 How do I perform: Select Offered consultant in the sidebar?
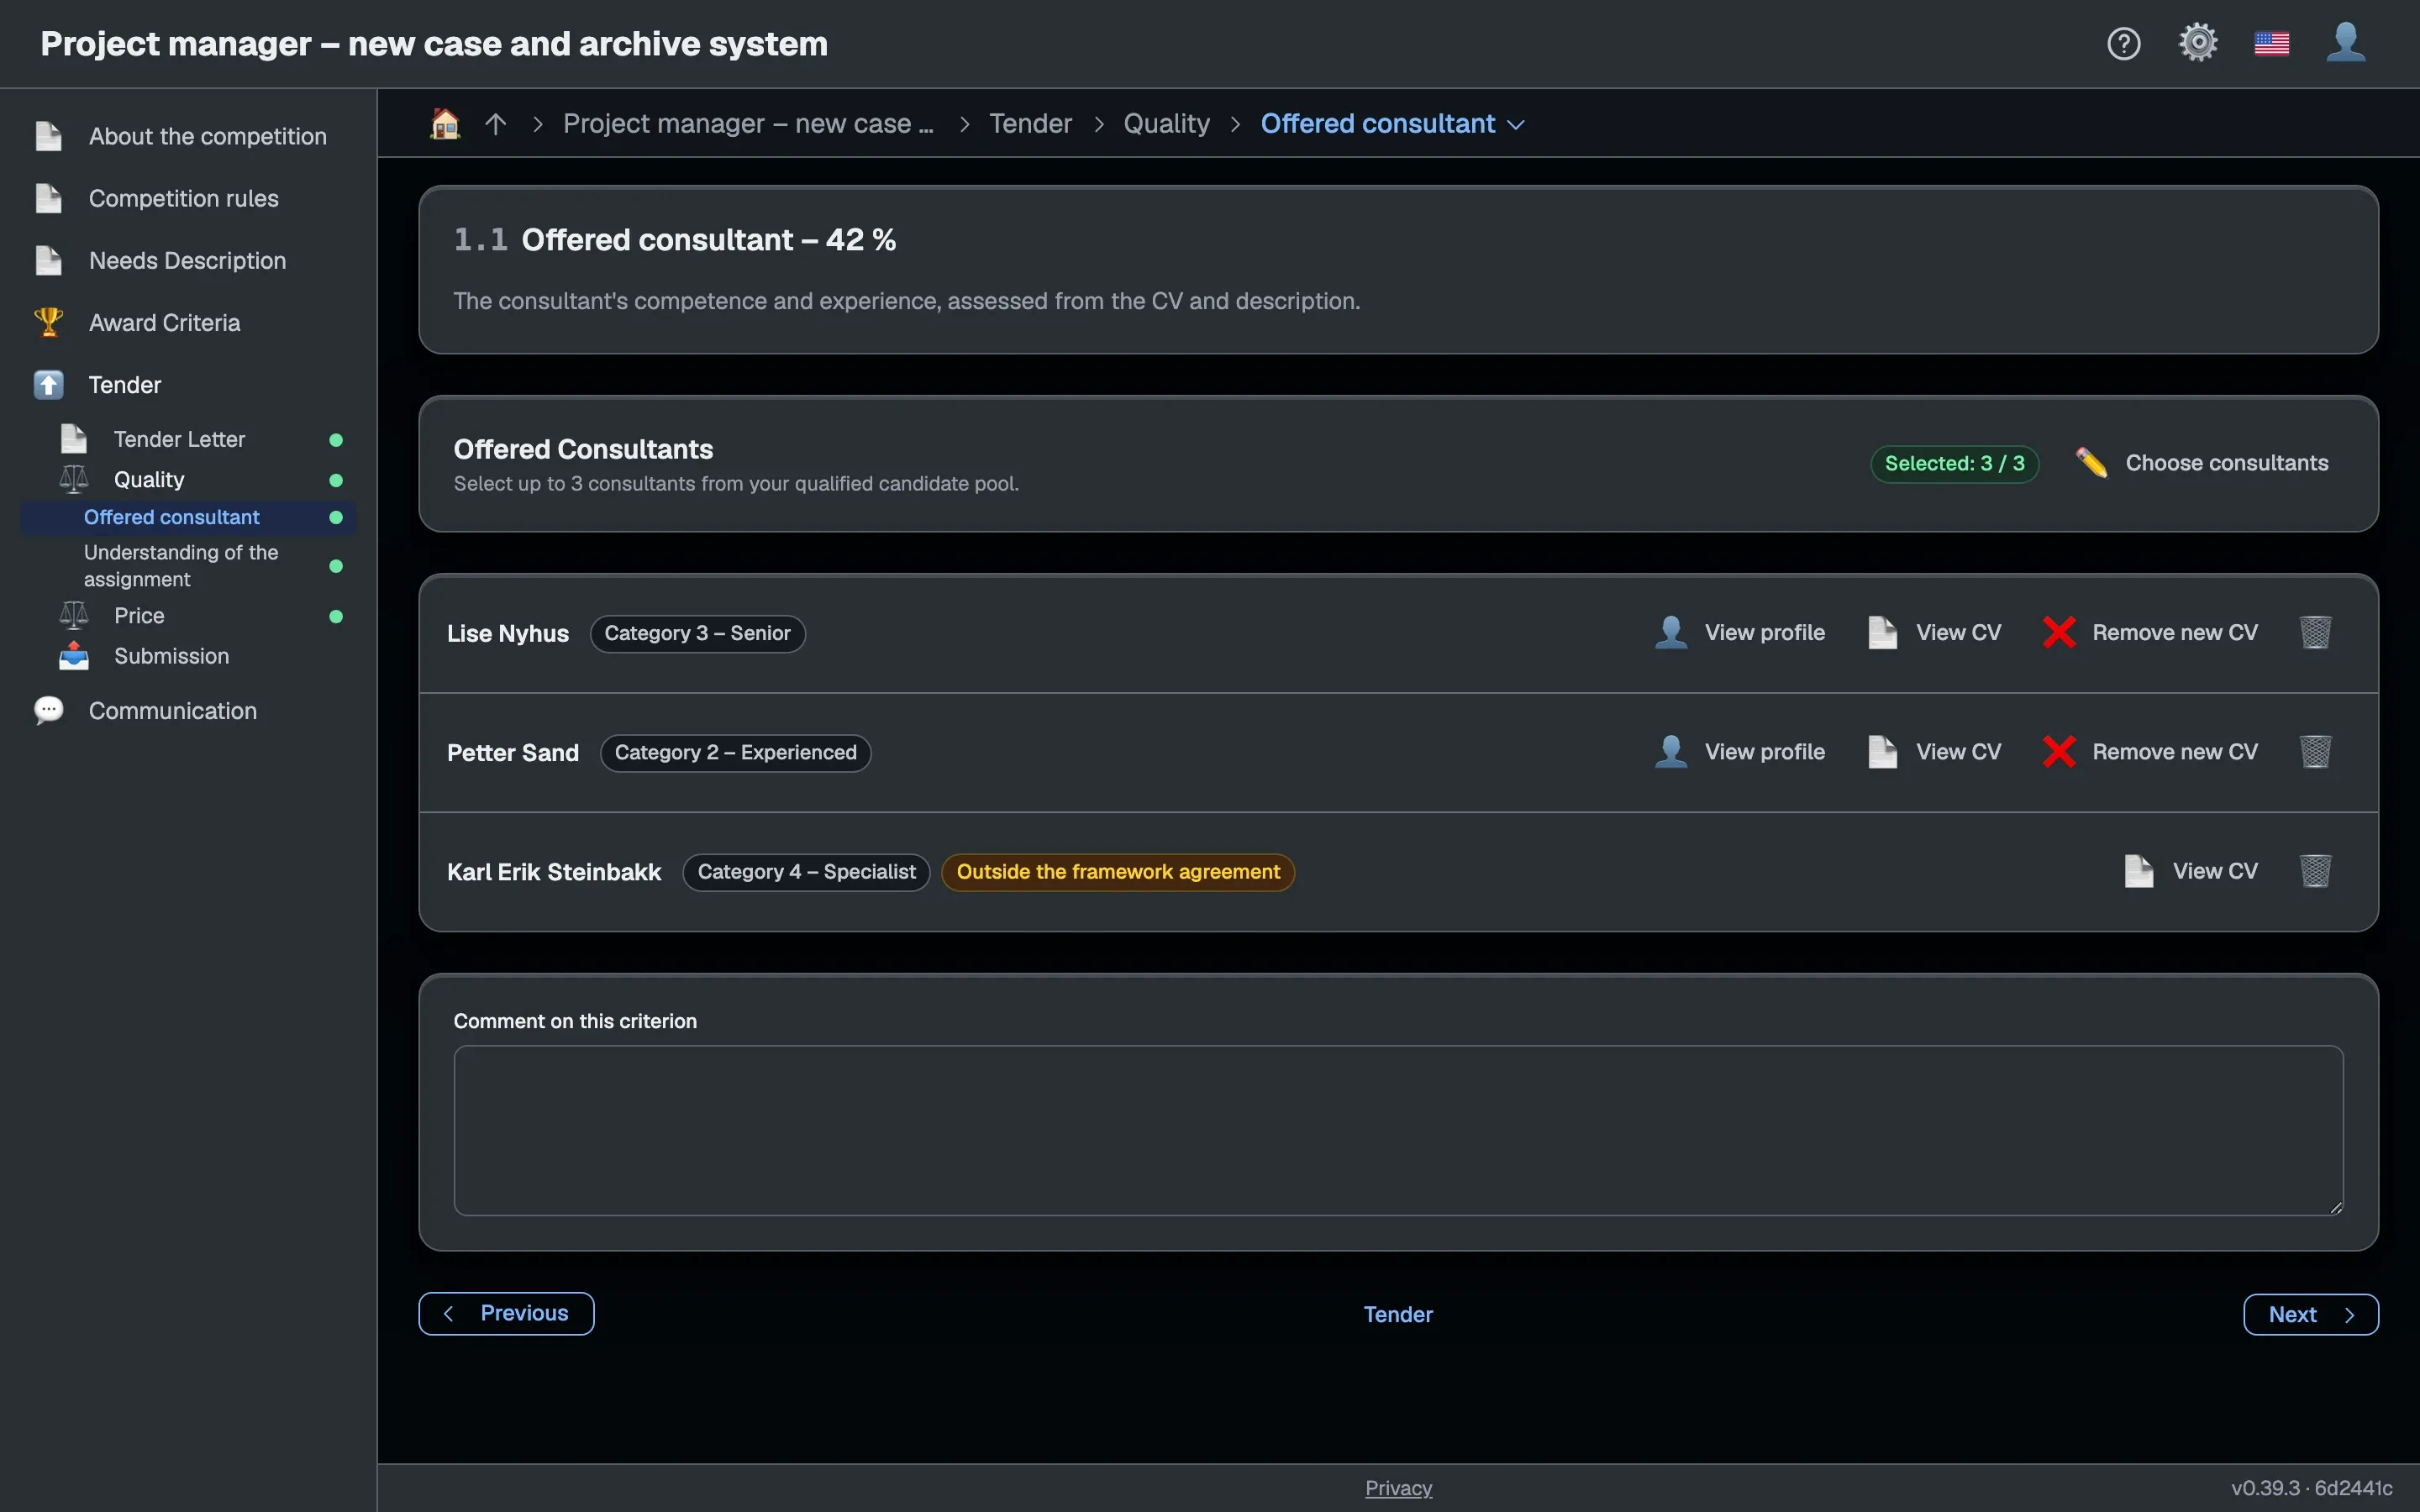(x=188, y=517)
